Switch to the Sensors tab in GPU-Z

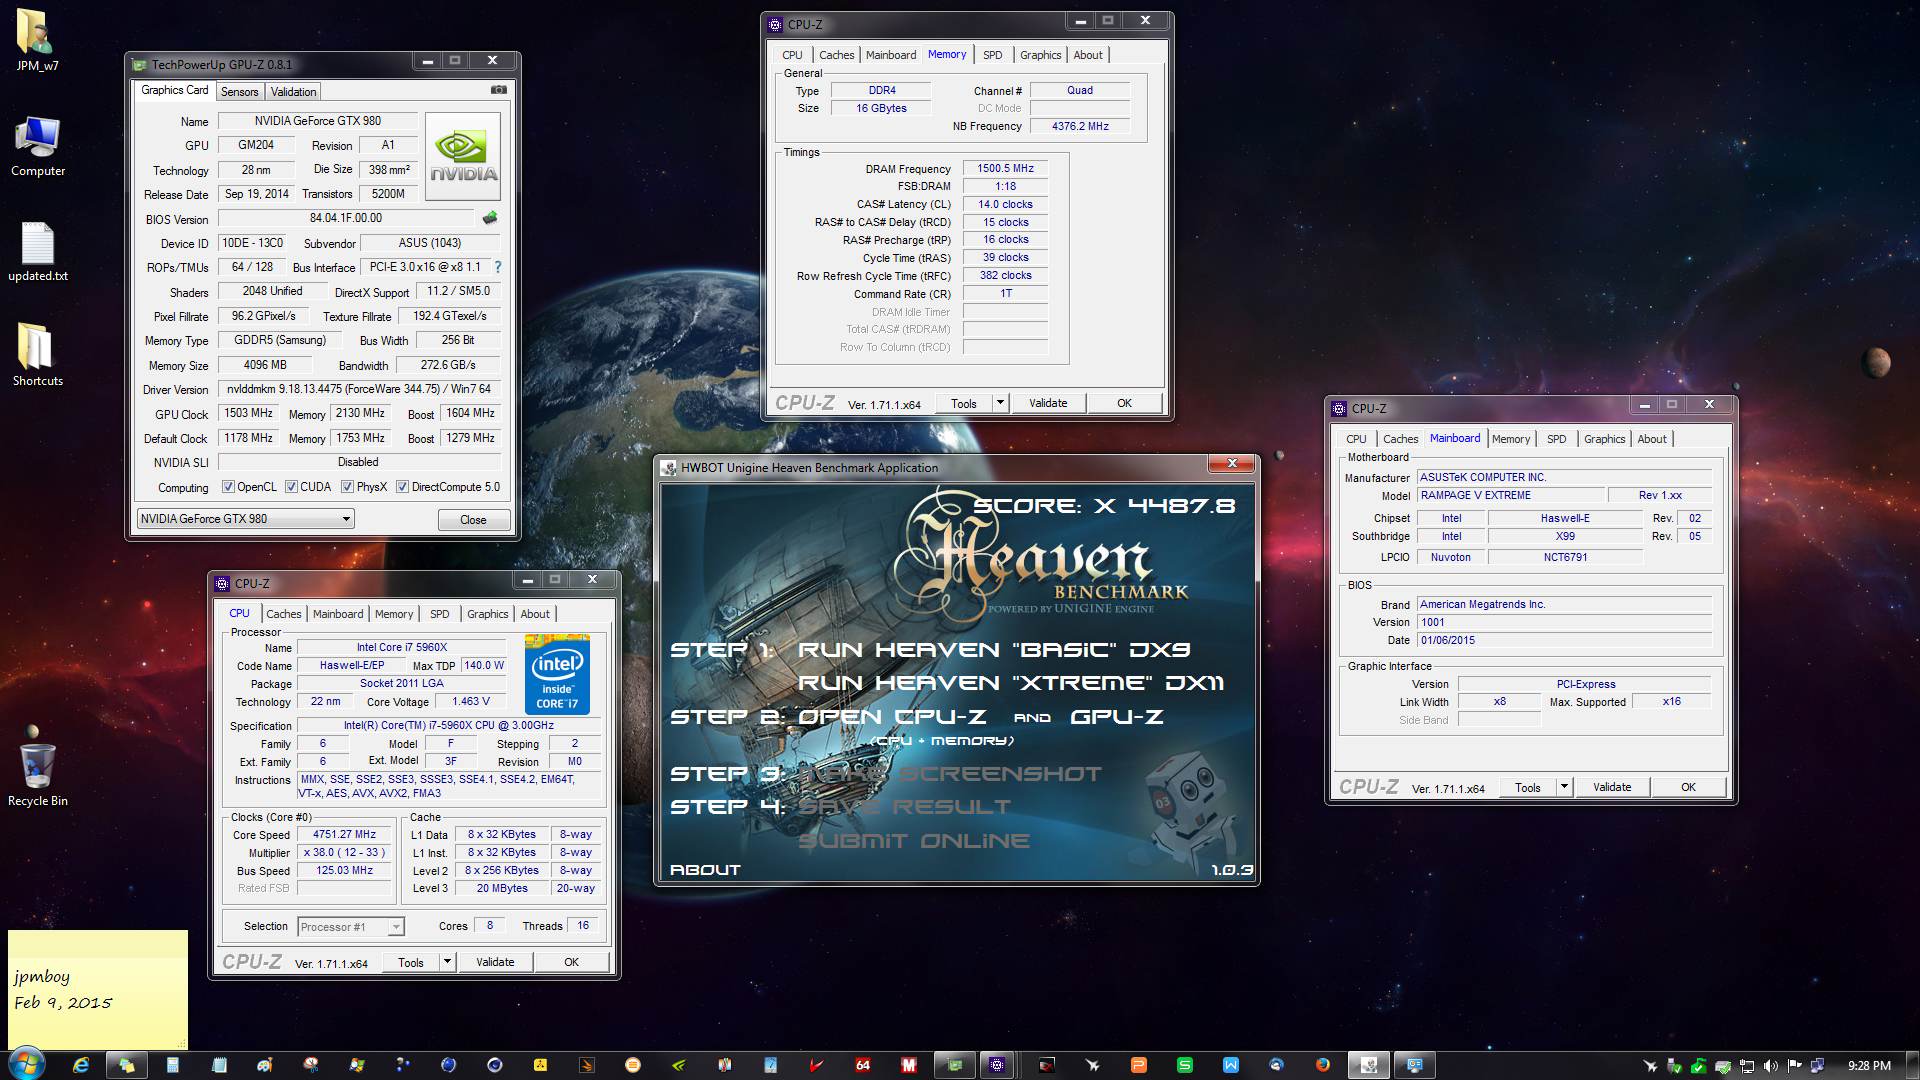tap(240, 92)
